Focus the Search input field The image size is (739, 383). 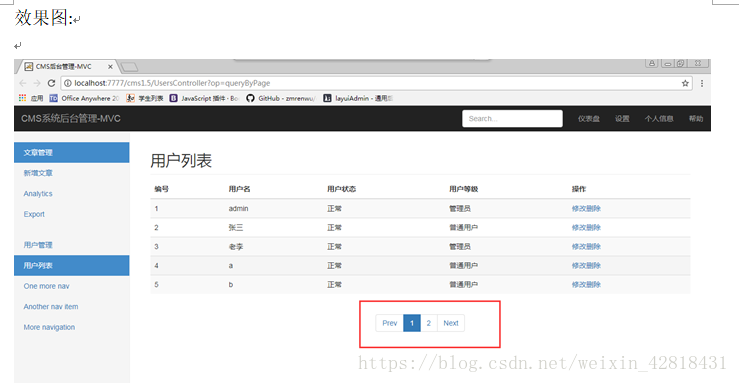[512, 119]
